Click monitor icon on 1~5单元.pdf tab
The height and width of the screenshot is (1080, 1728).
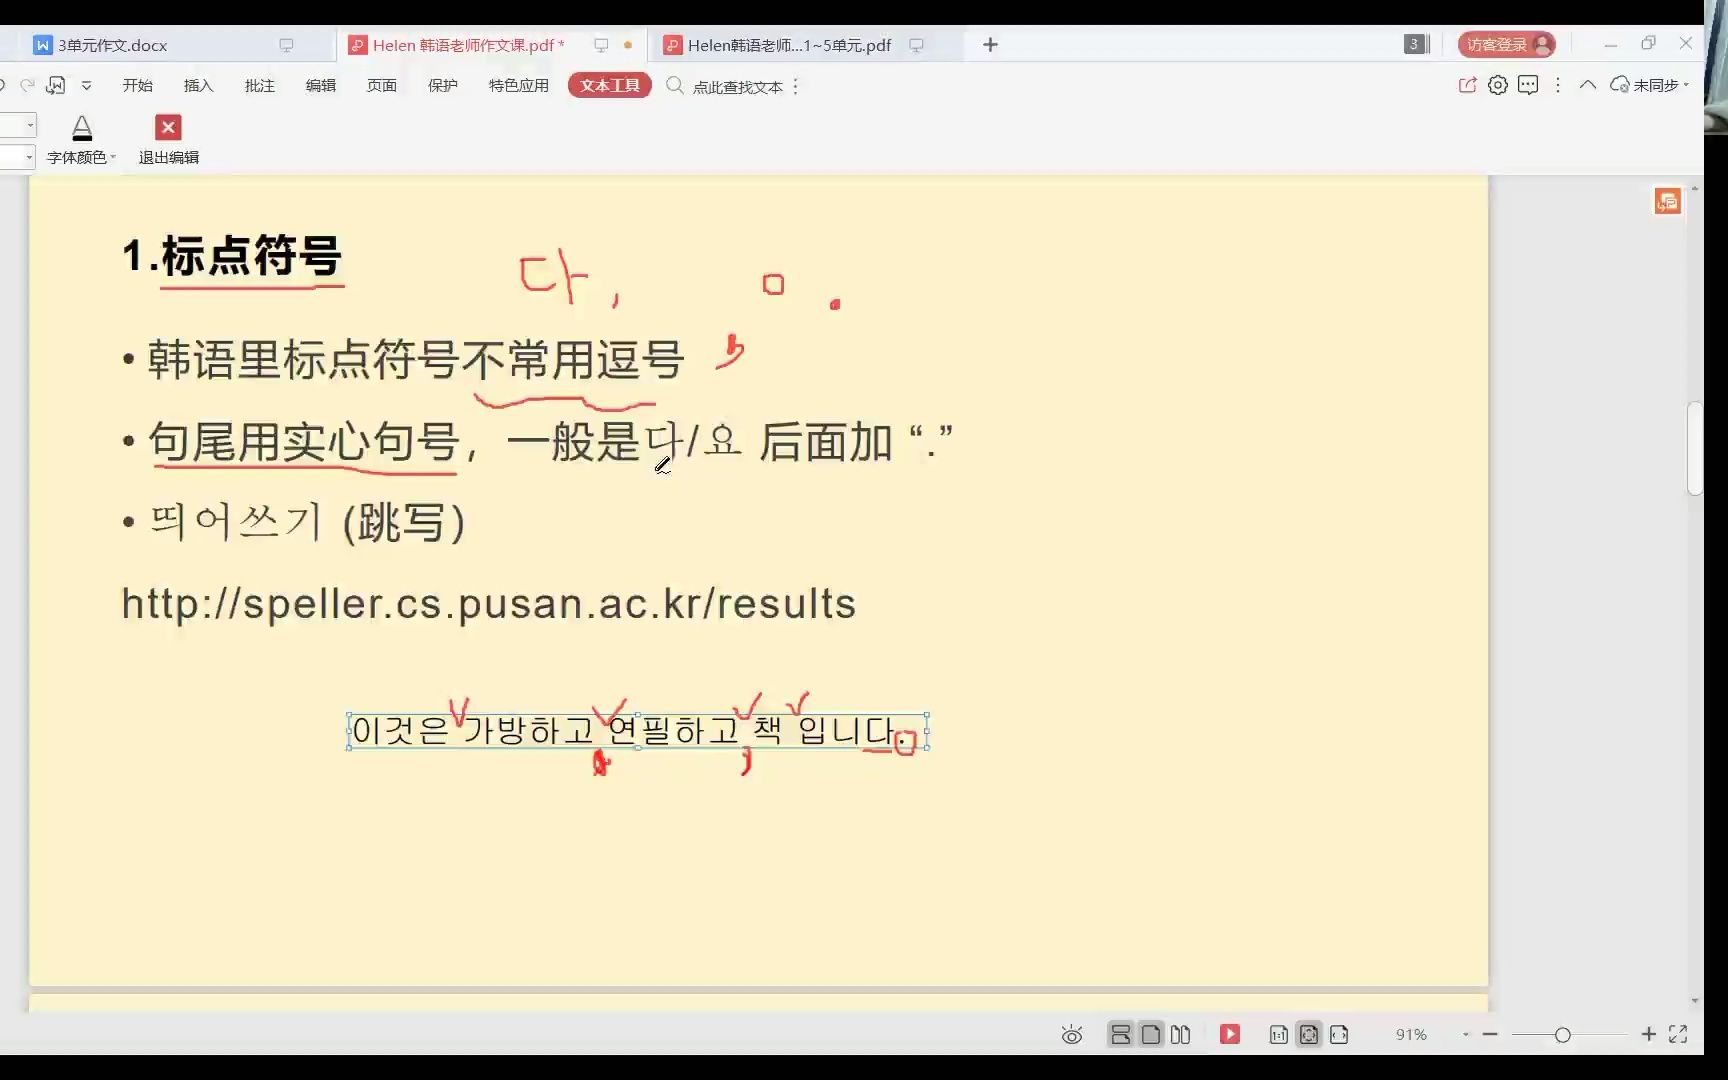916,45
